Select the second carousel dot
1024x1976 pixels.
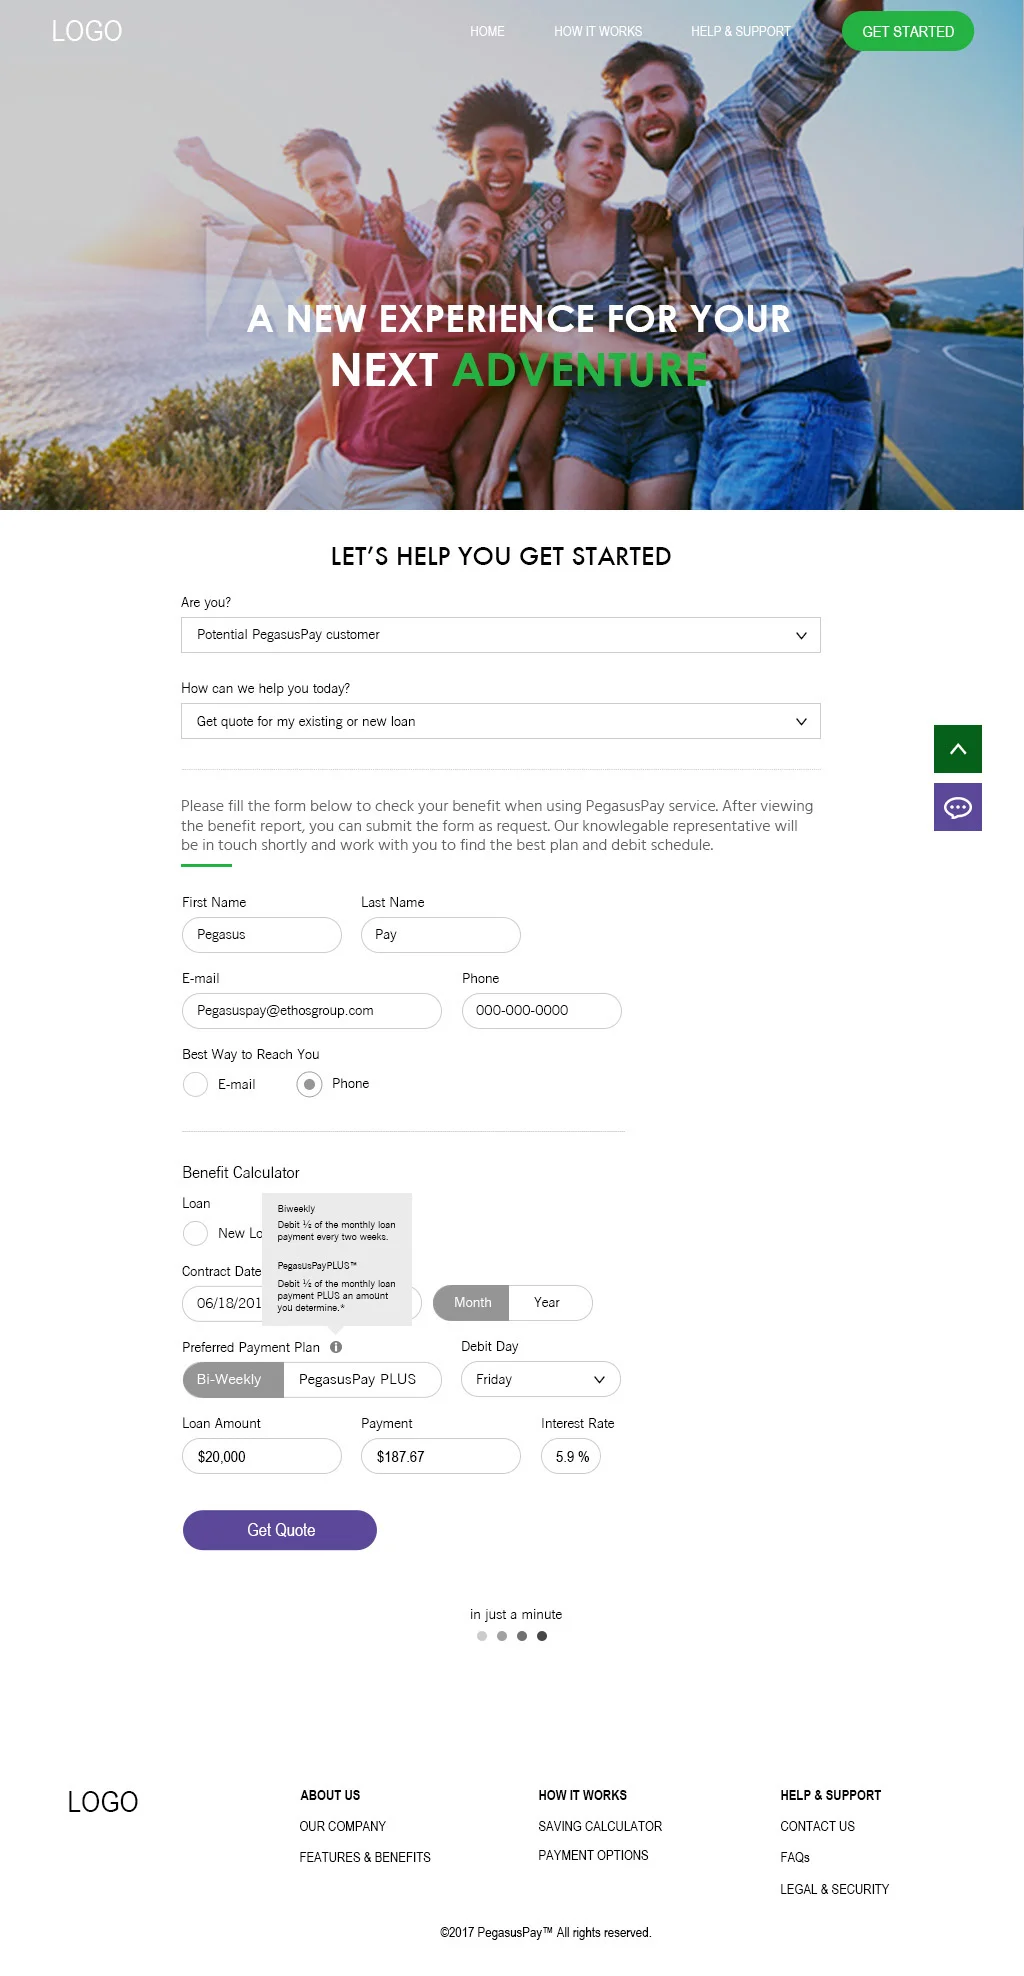[x=502, y=1636]
